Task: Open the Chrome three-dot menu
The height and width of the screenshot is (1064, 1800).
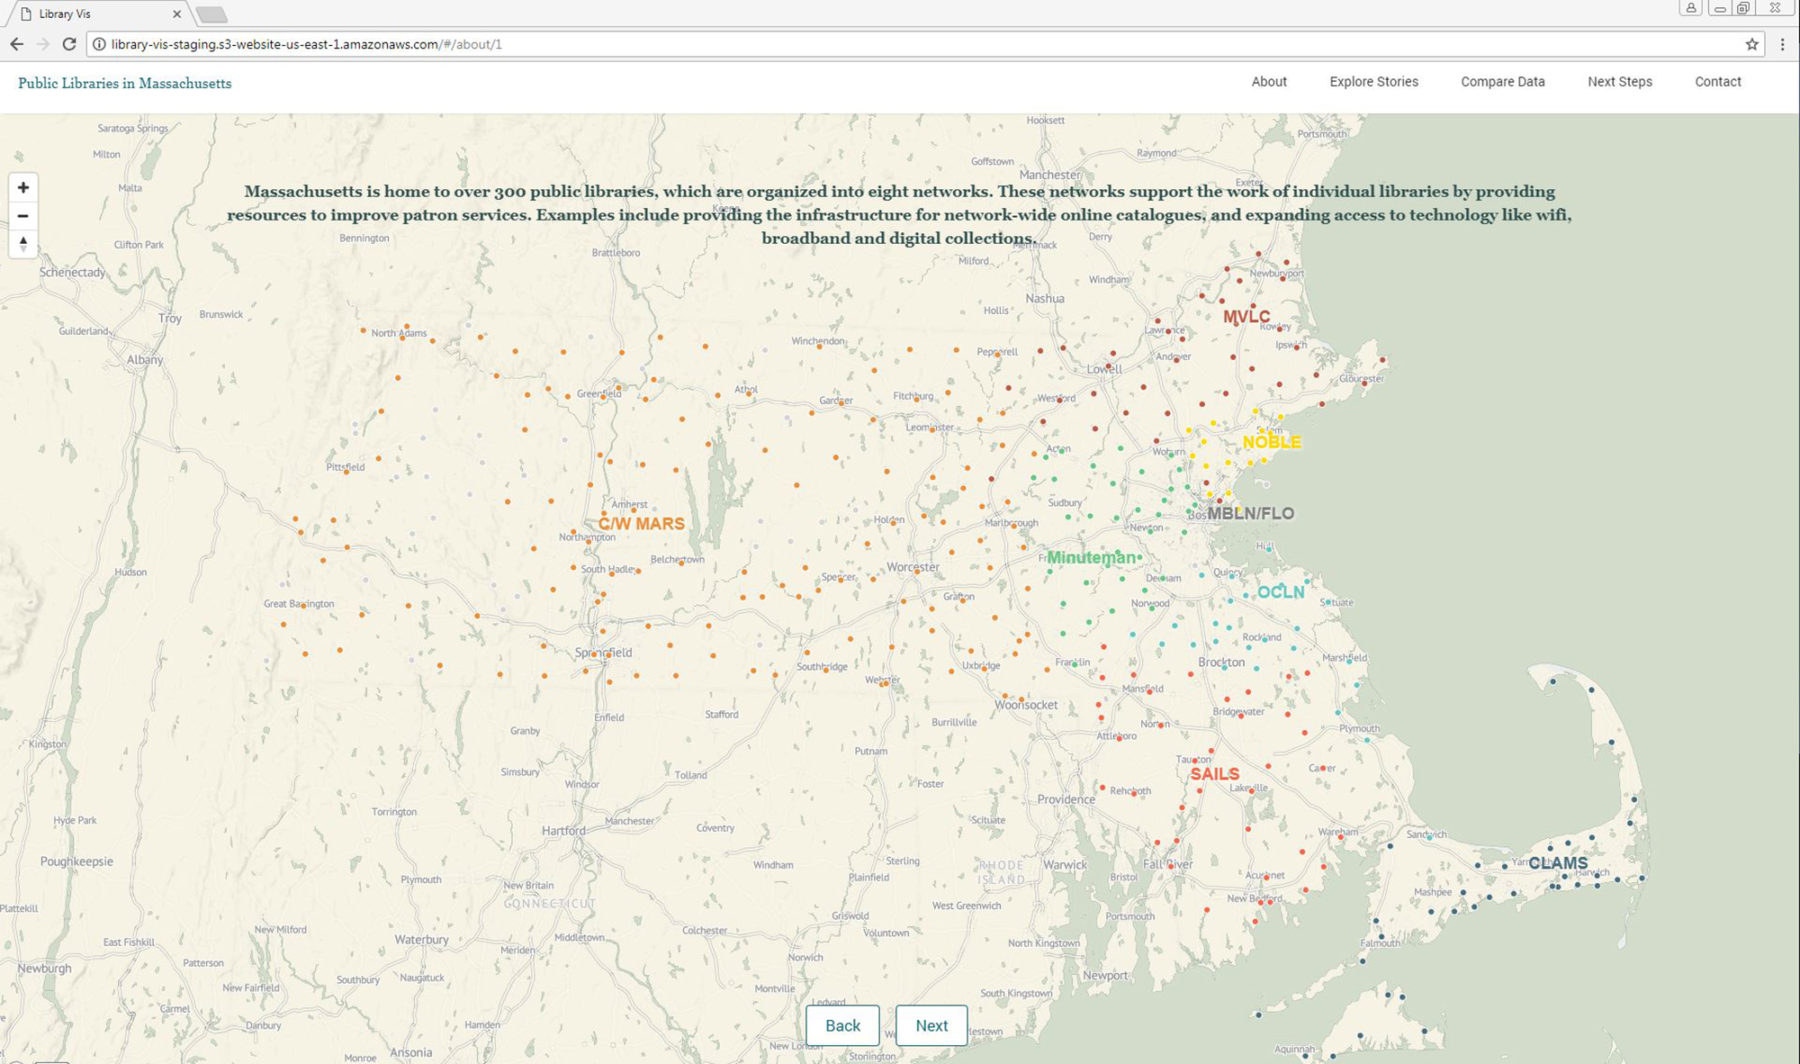Action: (x=1782, y=44)
